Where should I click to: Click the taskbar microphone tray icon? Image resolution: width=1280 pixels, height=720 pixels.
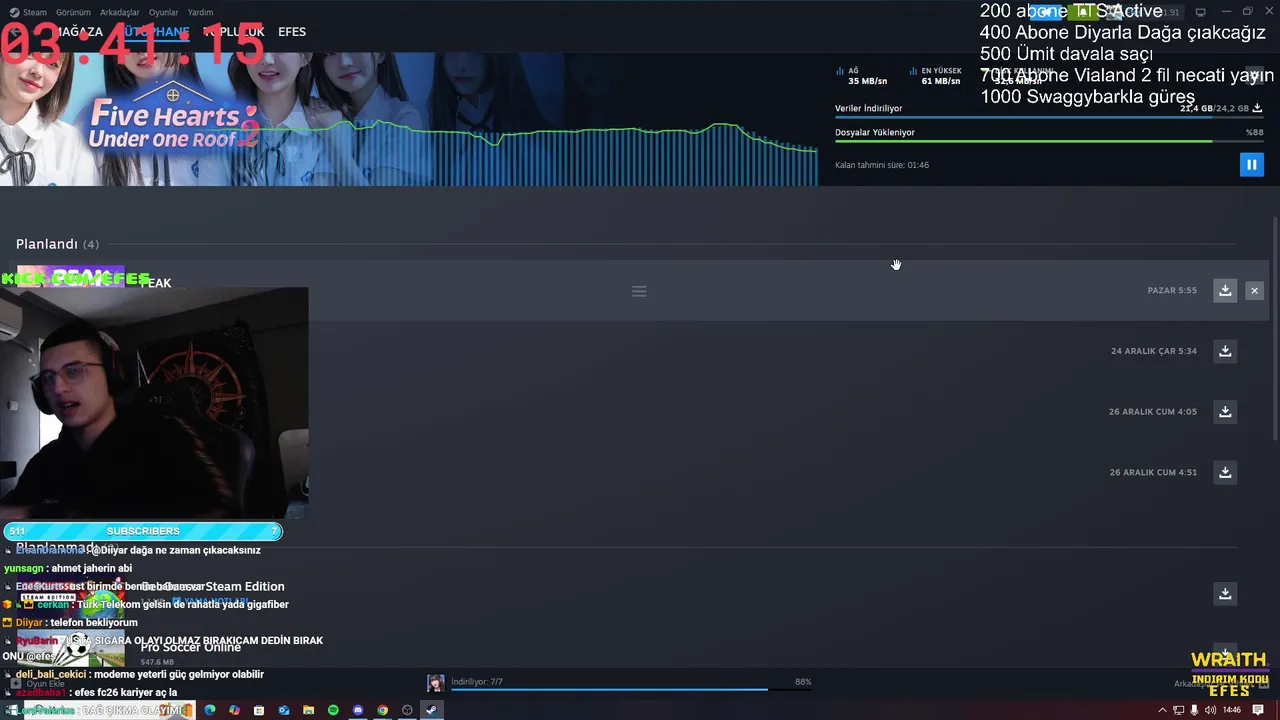[1195, 710]
